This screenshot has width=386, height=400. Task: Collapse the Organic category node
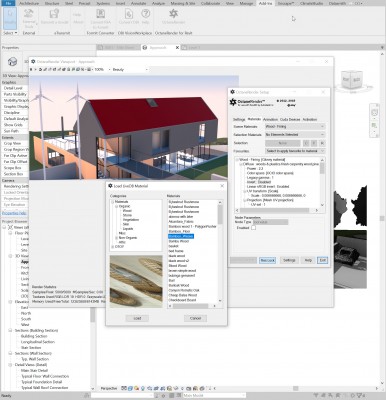(x=116, y=206)
